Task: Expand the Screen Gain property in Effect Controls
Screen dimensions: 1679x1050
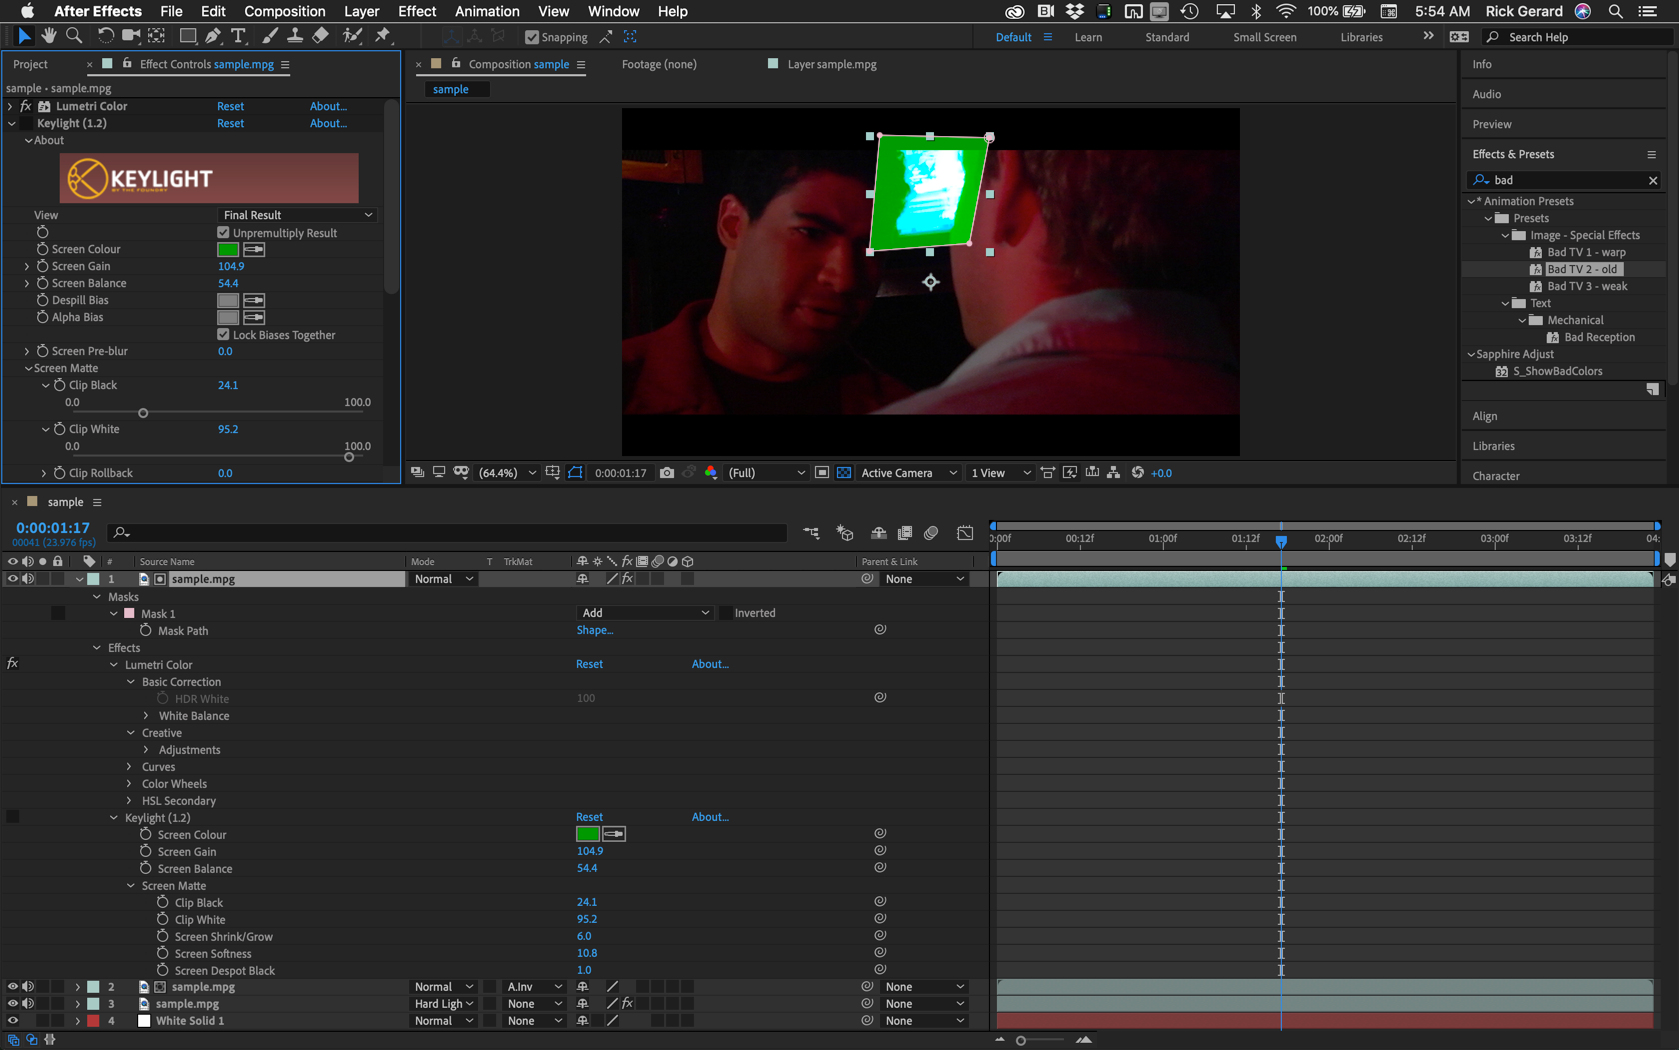Action: (27, 266)
